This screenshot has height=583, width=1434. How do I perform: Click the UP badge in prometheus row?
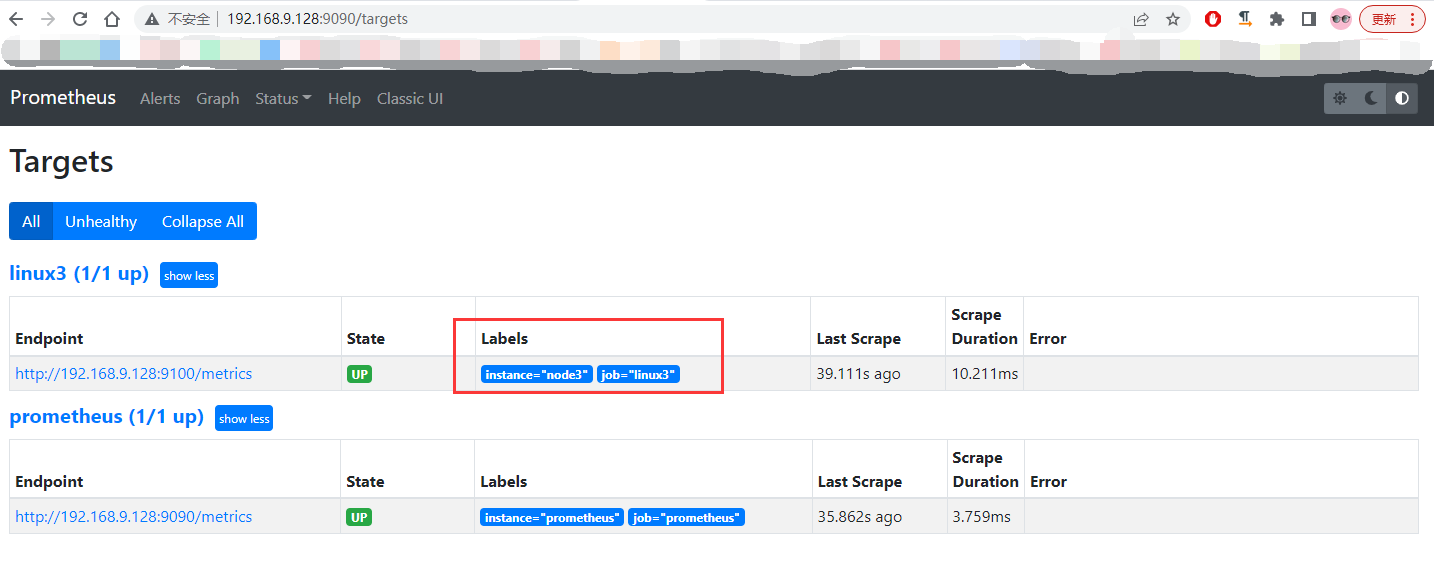click(359, 517)
